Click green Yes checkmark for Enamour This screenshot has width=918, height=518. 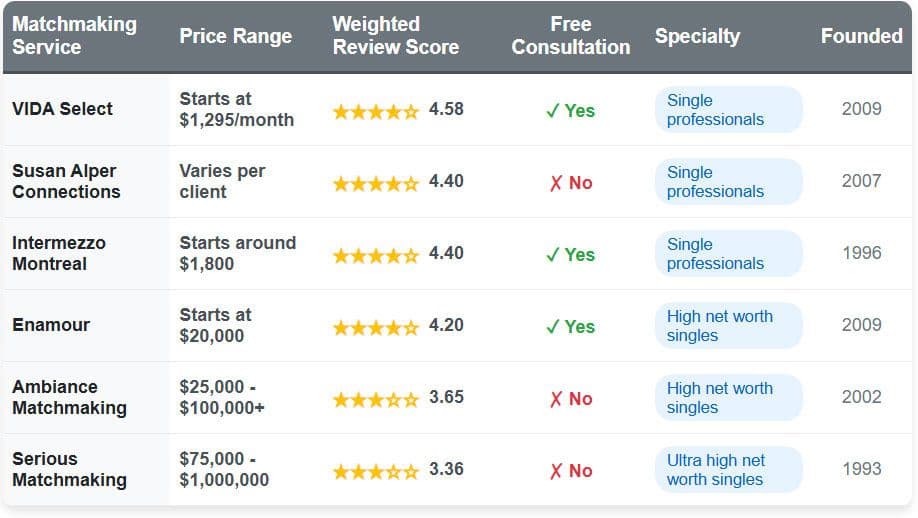coord(570,327)
